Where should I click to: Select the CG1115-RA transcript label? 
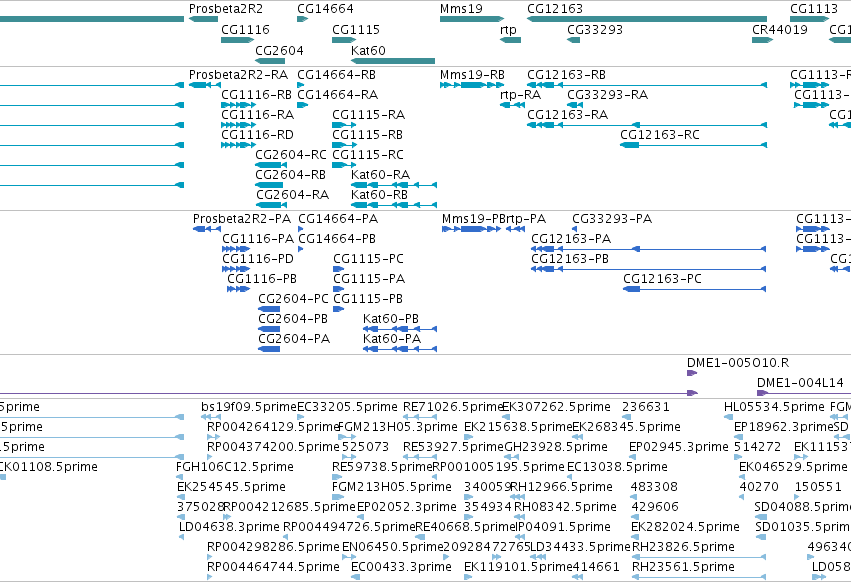tap(369, 115)
